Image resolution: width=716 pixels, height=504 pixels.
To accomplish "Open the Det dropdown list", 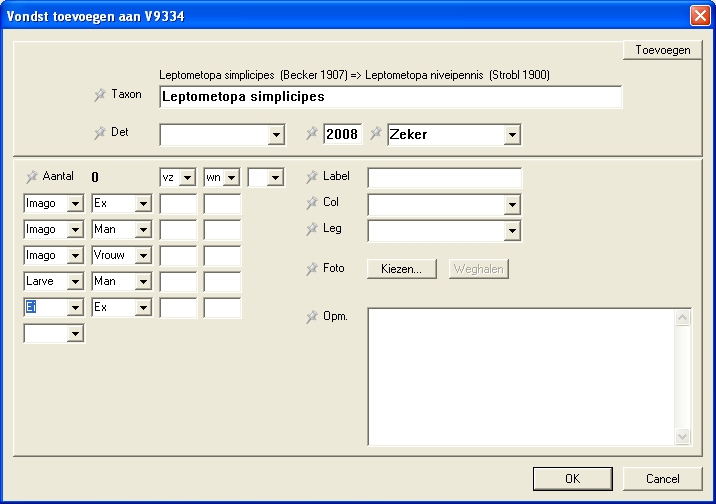I will (276, 135).
